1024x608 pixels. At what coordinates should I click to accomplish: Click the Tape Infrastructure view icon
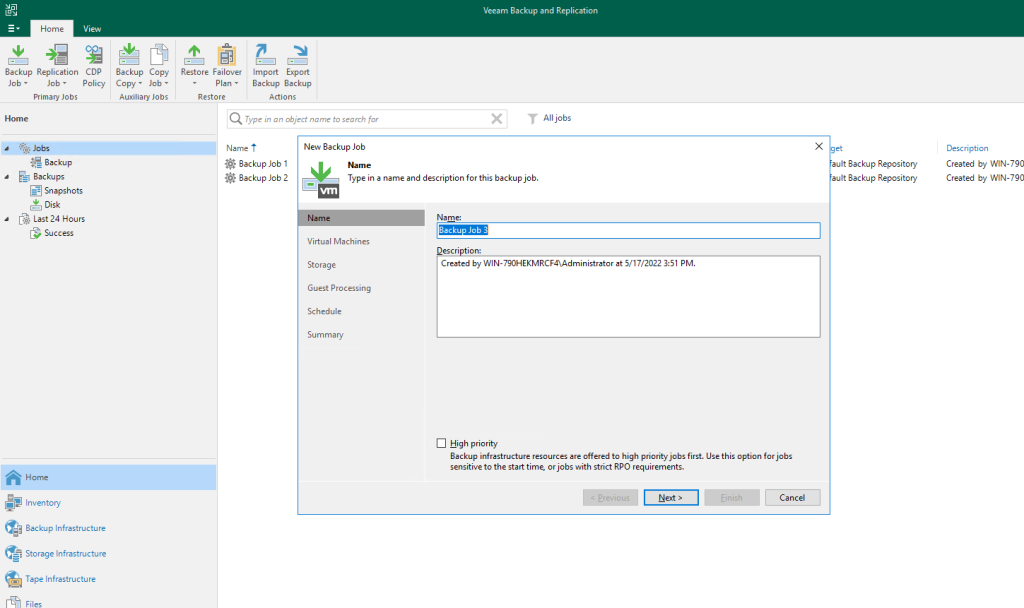[13, 579]
